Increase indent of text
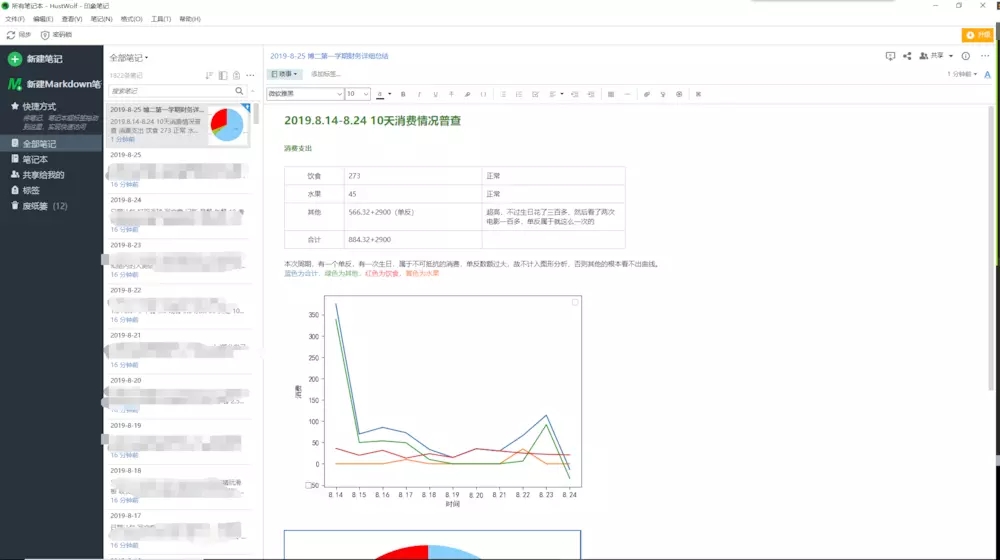 [x=591, y=94]
